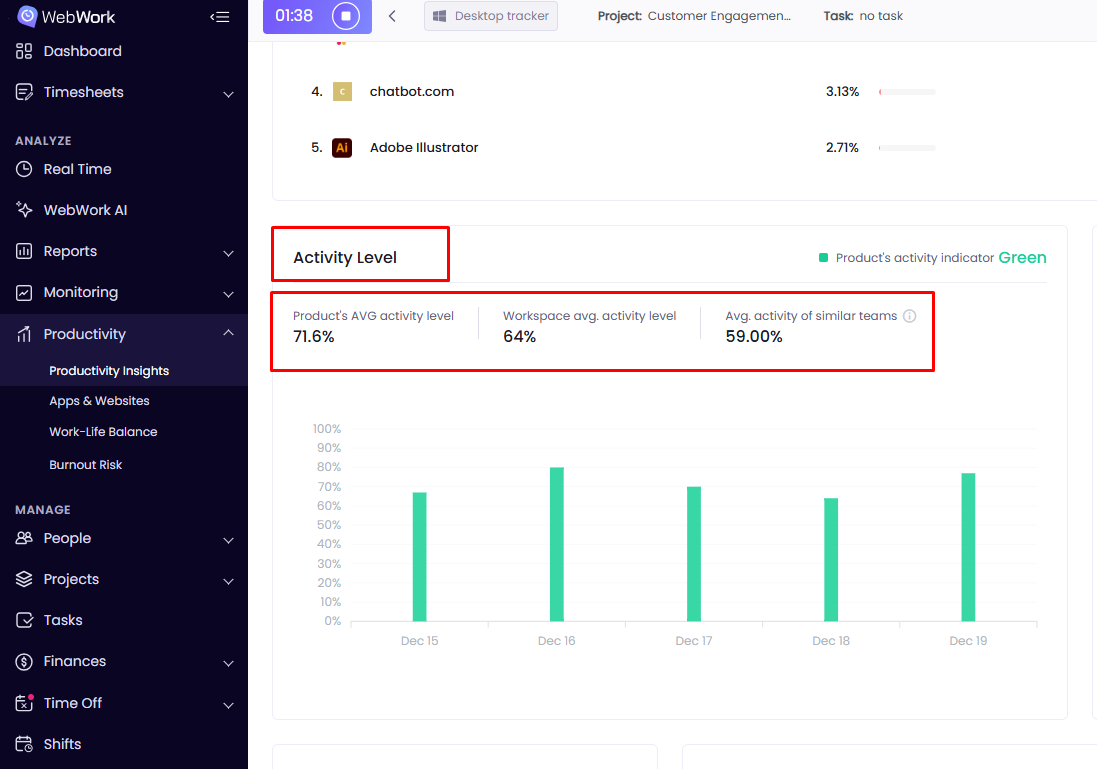Collapse the sidebar with the menu icon

coord(220,16)
